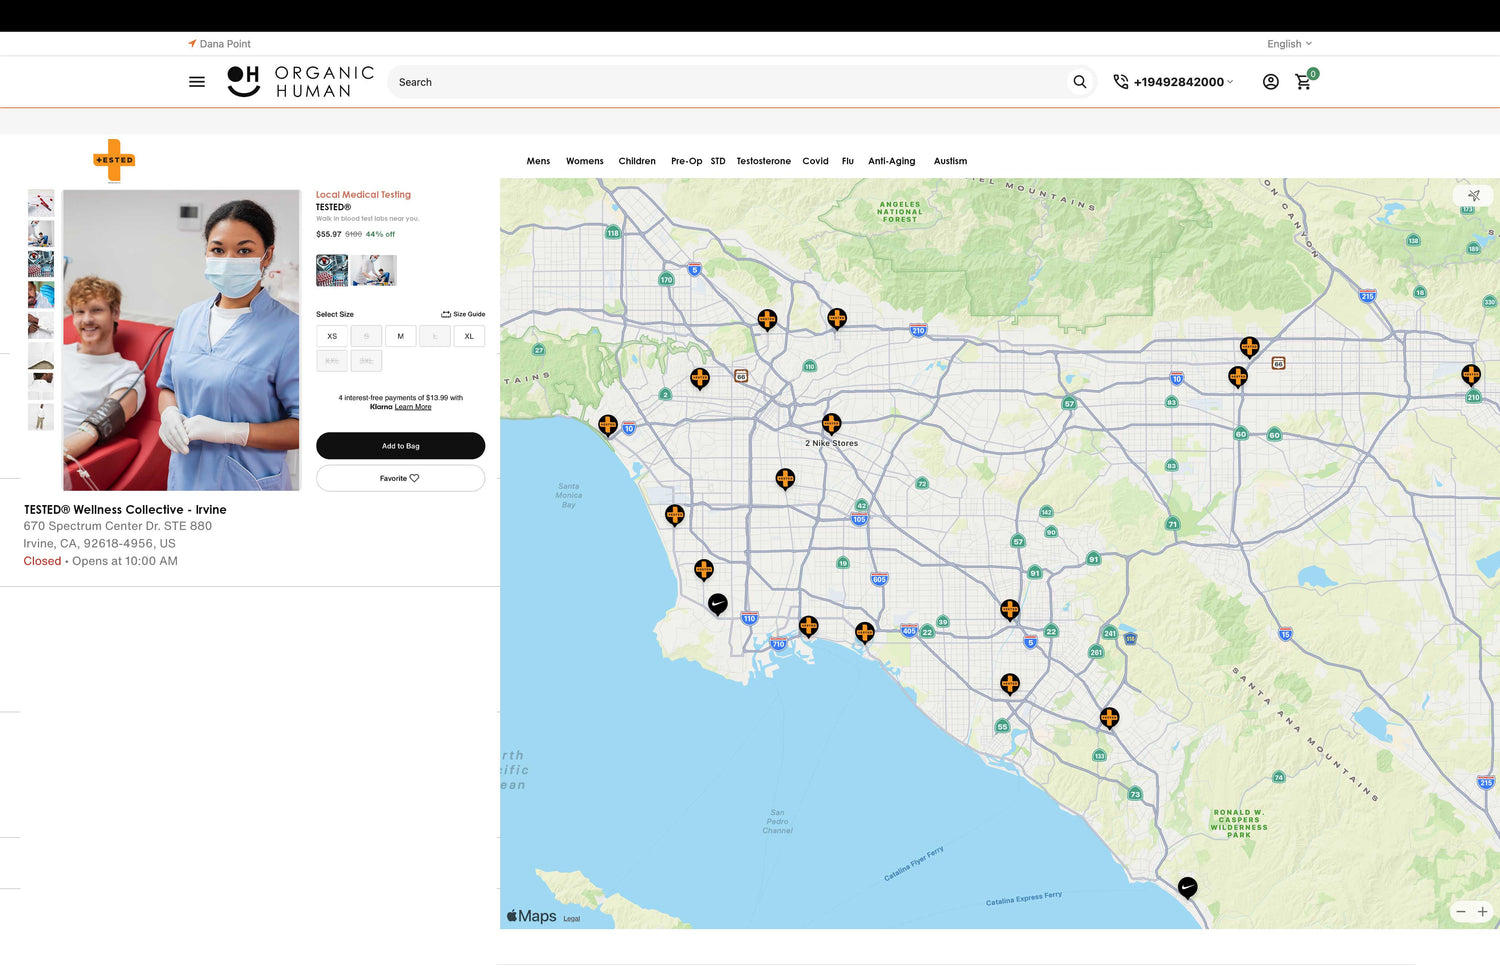Open the Size Guide
Viewport: 1500px width, 970px height.
[463, 314]
